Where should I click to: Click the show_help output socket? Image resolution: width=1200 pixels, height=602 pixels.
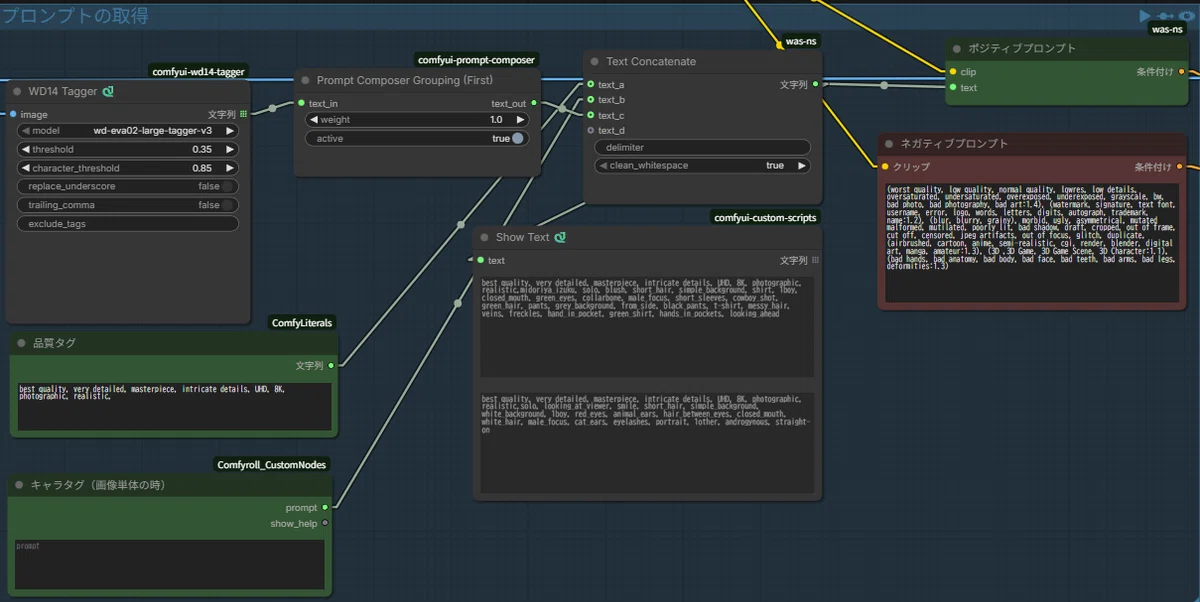click(x=325, y=523)
